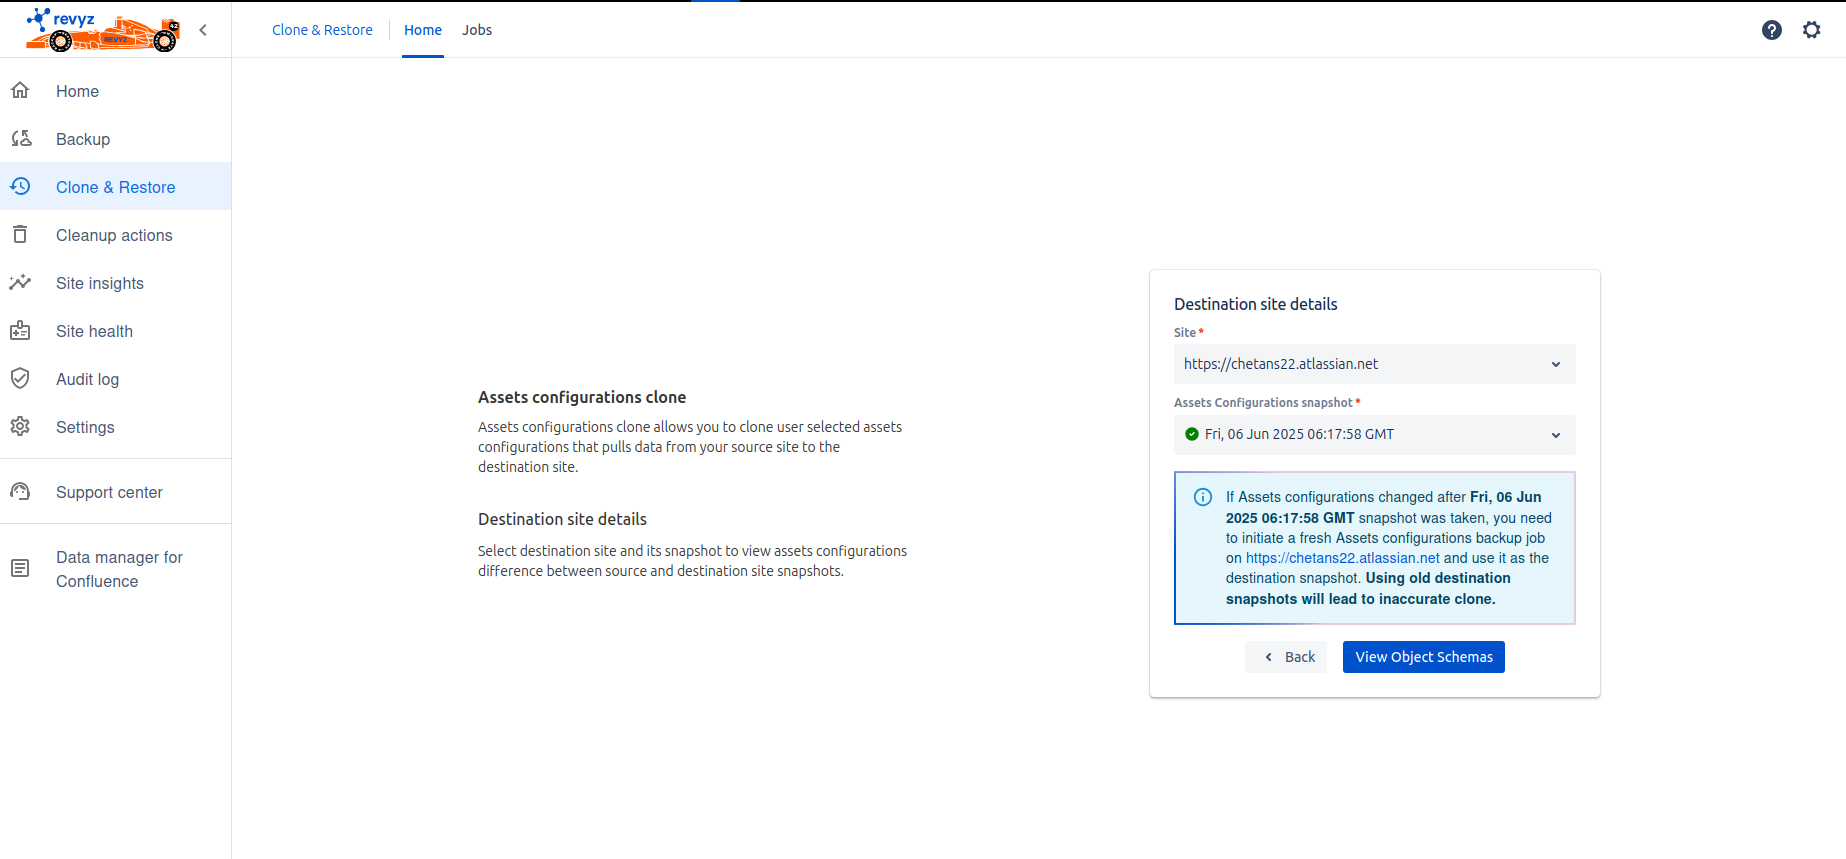Open the Assets Configurations snapshot dropdown
The height and width of the screenshot is (859, 1846).
coord(1373,435)
